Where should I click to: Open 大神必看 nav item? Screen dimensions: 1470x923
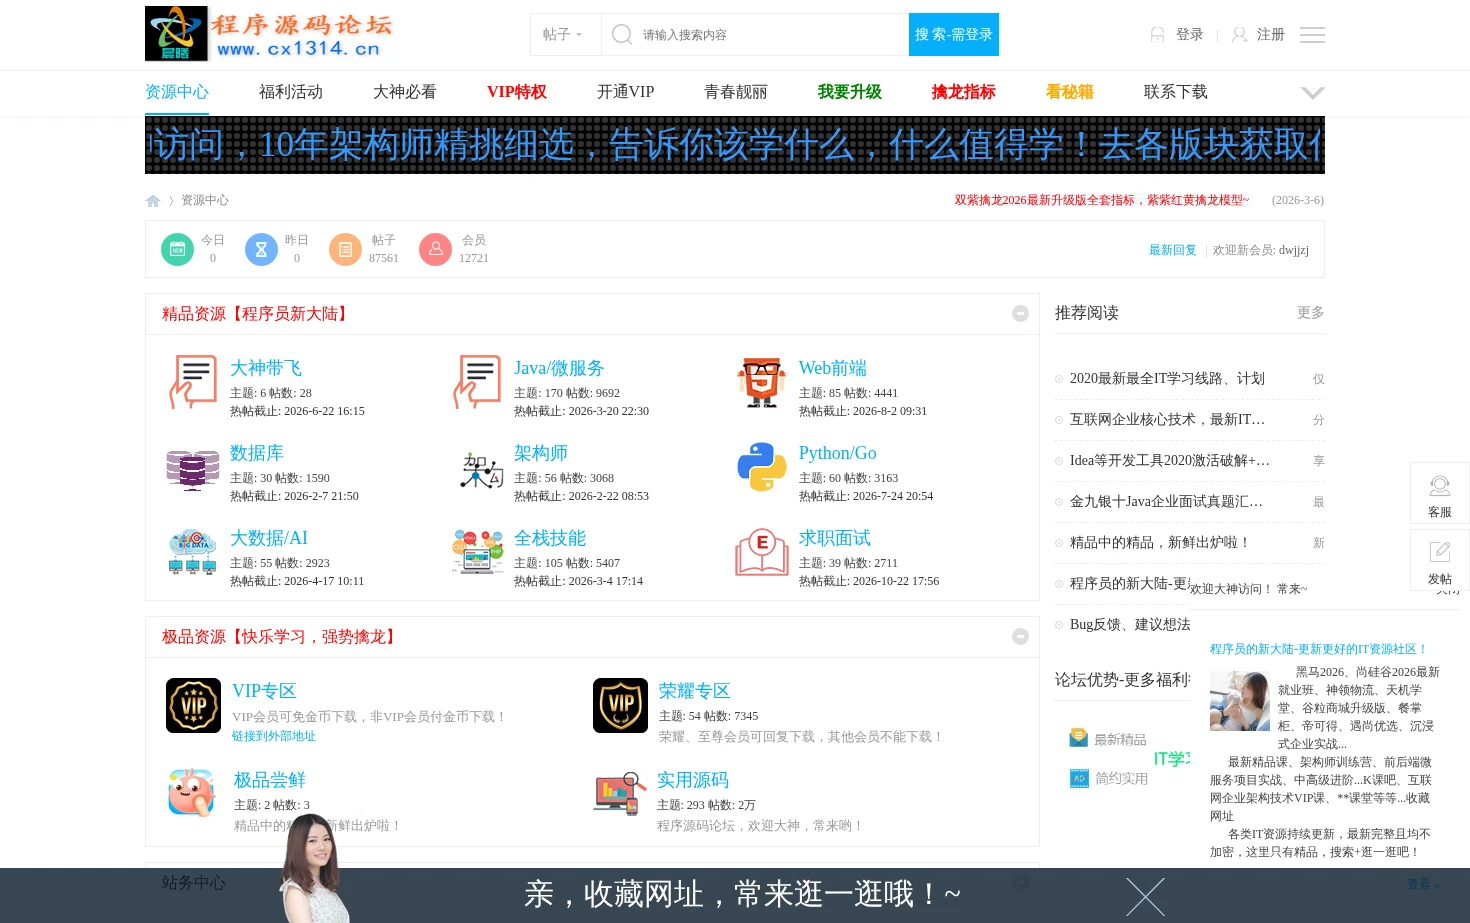tap(405, 92)
